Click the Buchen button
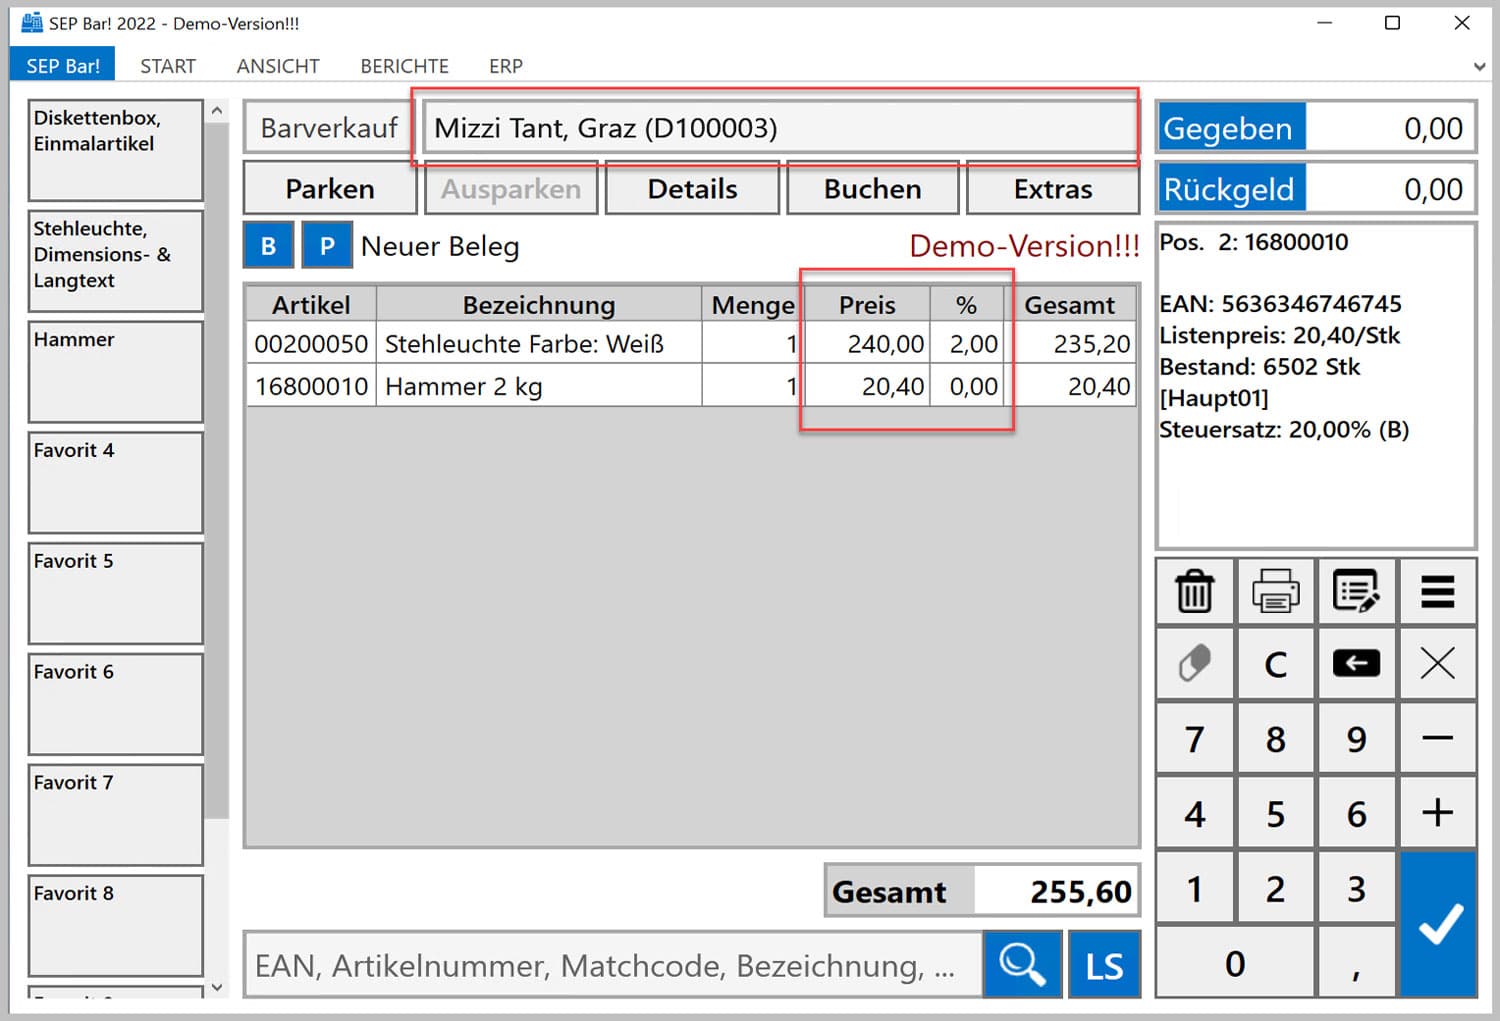The width and height of the screenshot is (1500, 1021). coord(873,188)
